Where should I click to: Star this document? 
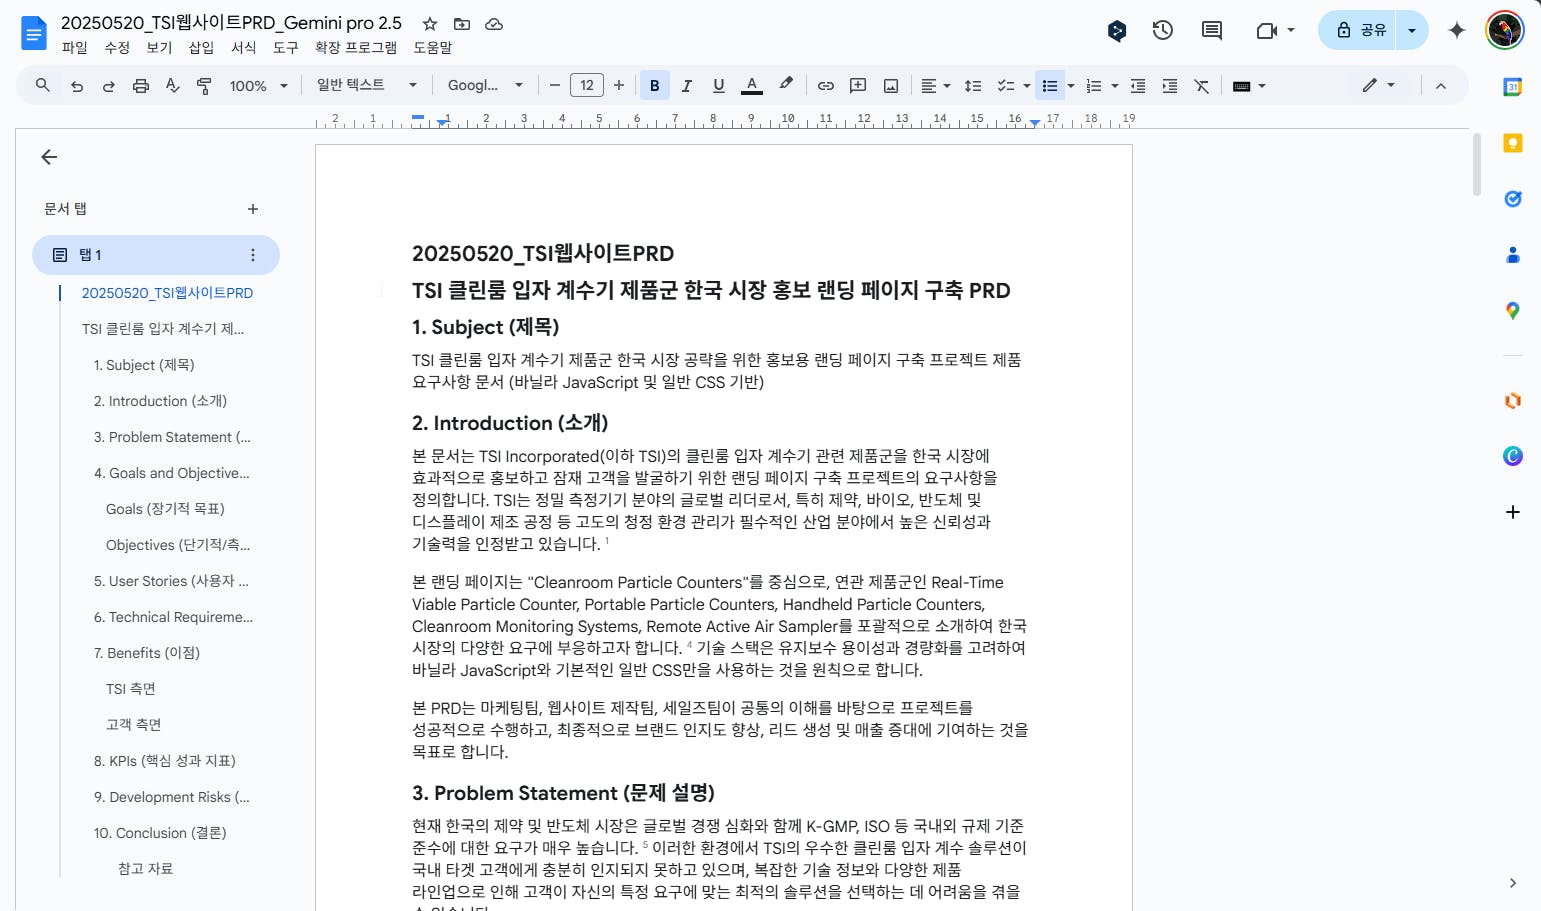click(x=430, y=23)
